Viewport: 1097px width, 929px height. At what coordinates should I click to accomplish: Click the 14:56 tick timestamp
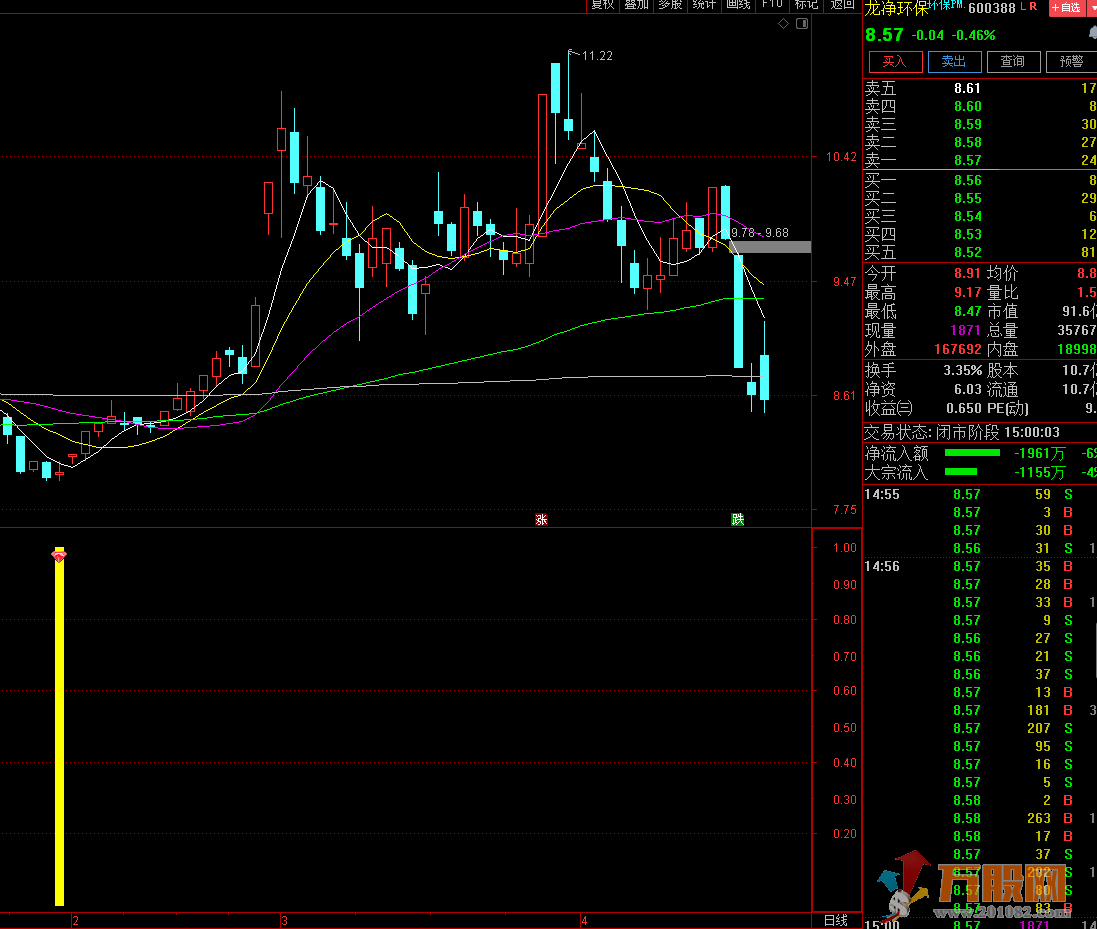pyautogui.click(x=882, y=567)
